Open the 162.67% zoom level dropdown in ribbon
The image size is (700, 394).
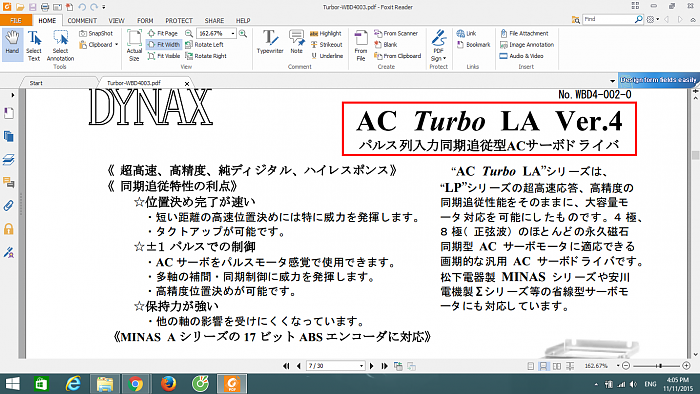tap(233, 33)
